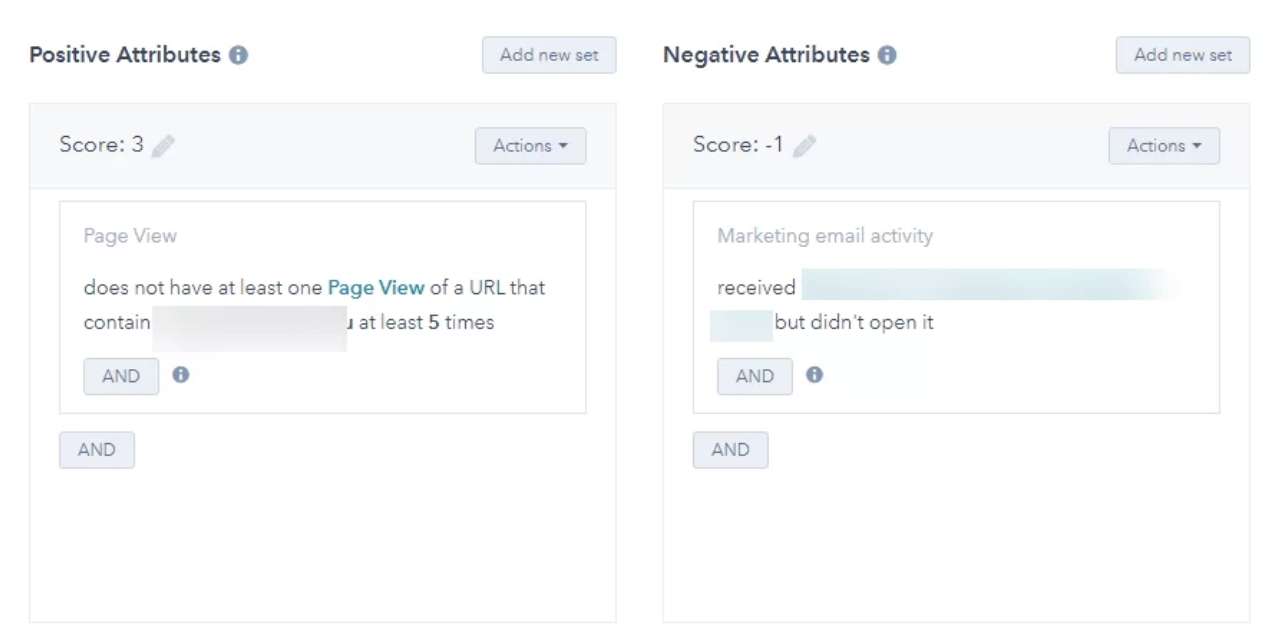The height and width of the screenshot is (638, 1264).
Task: Select the Marketing email activity rule title
Action: tap(824, 236)
